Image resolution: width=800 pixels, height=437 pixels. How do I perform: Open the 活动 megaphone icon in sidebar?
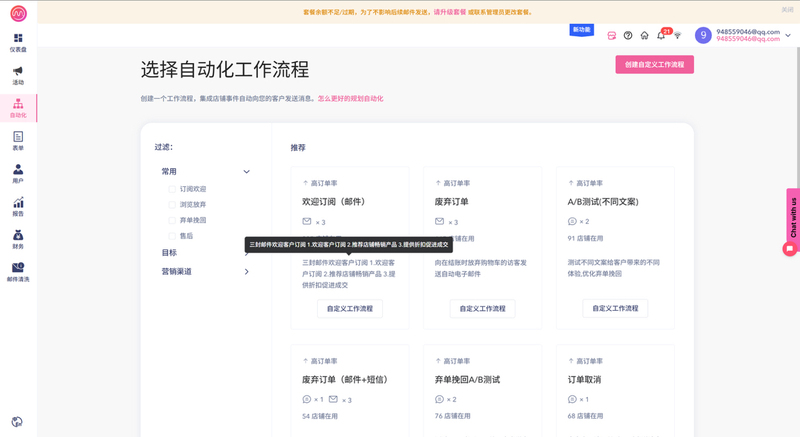(18, 75)
